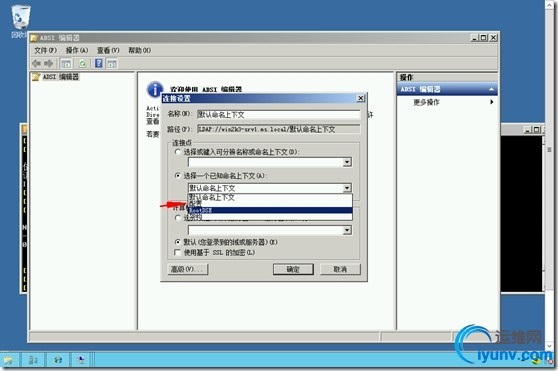Choose 默认命名上下文 in the open dropdown list
558x371 pixels.
pos(270,197)
